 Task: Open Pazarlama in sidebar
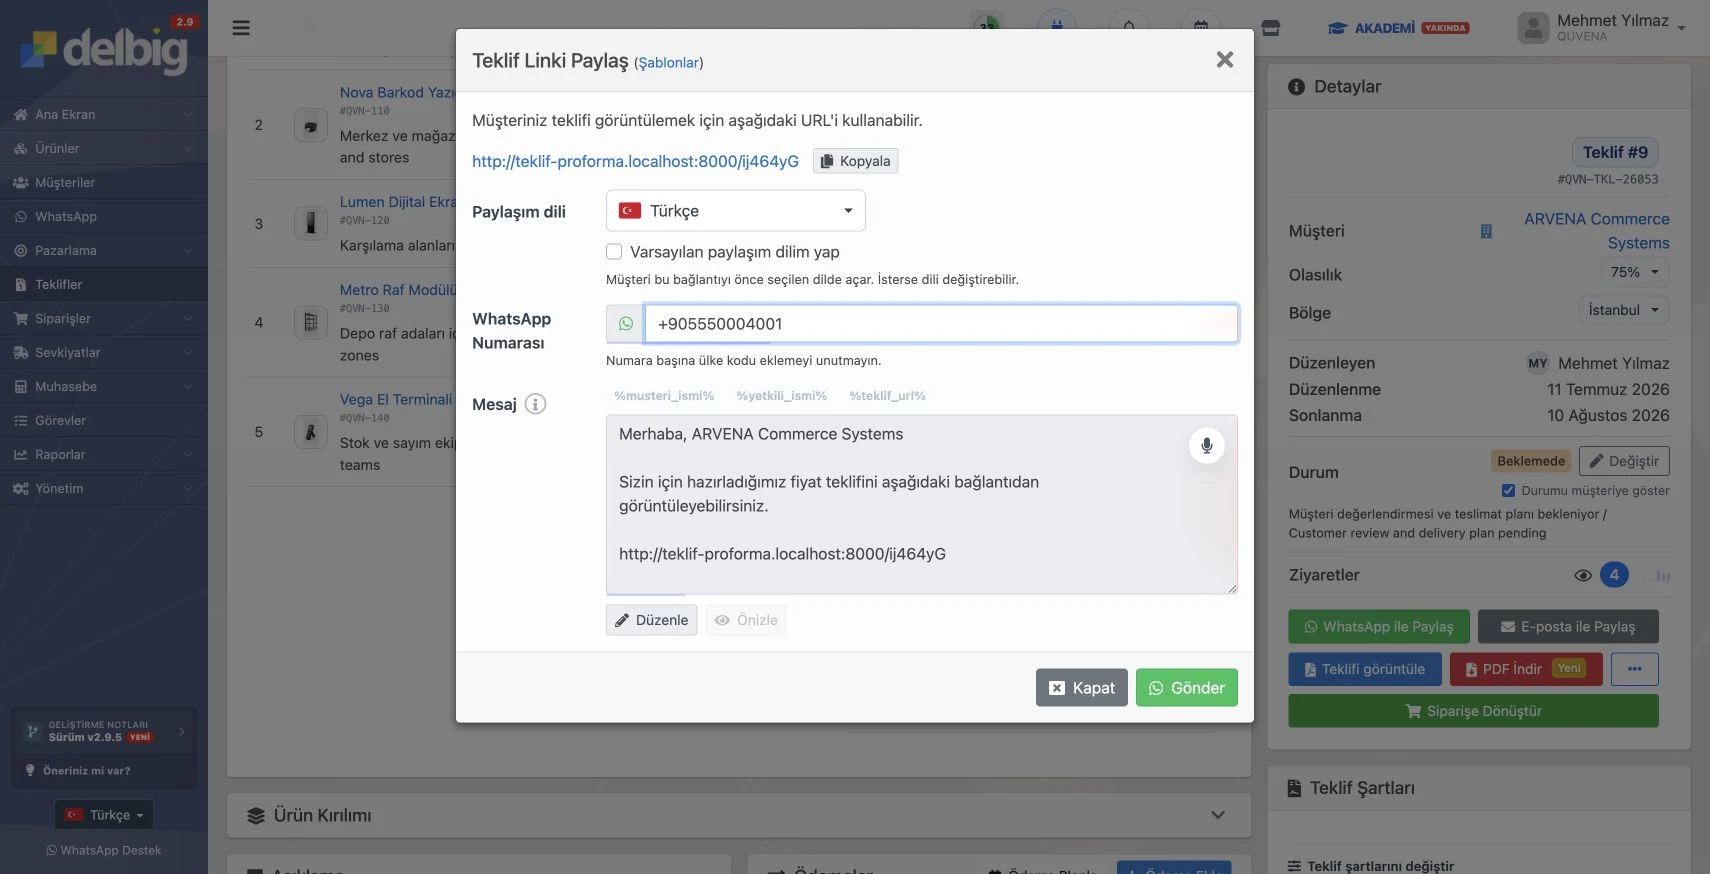pyautogui.click(x=104, y=251)
